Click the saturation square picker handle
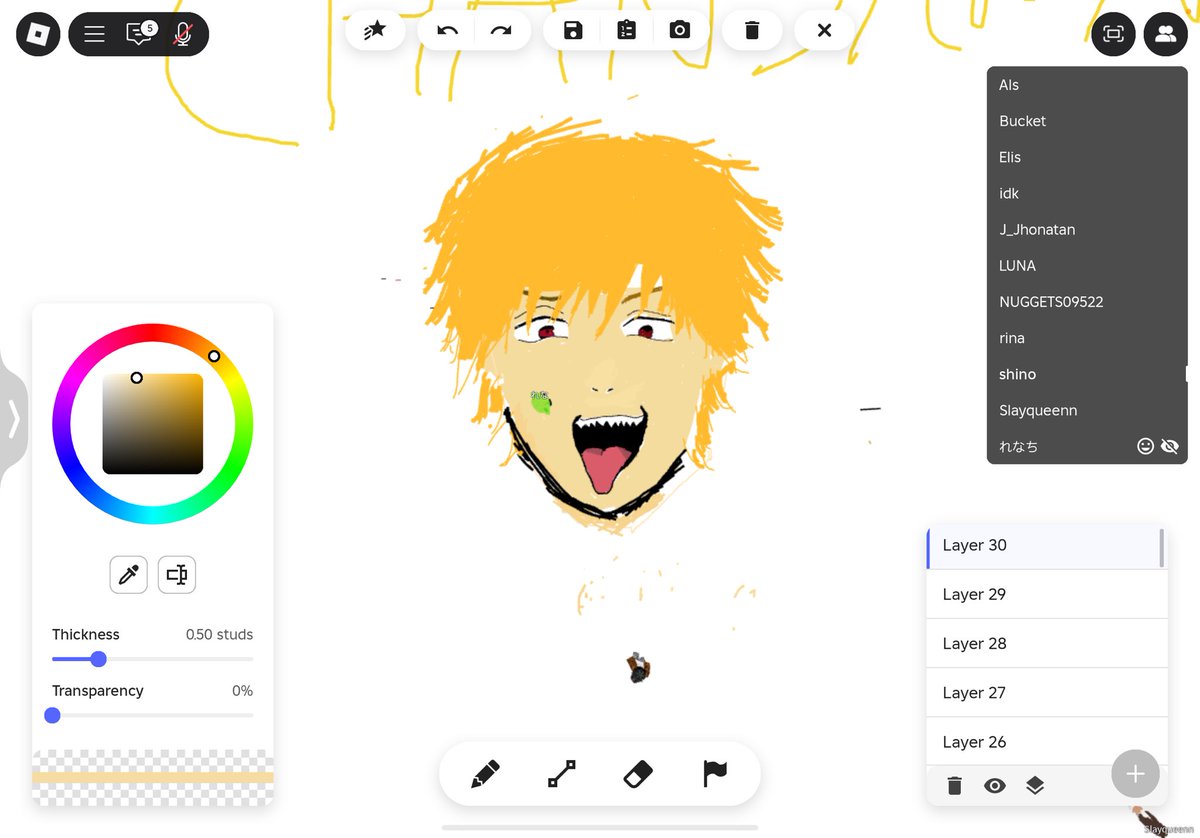Image resolution: width=1200 pixels, height=838 pixels. 137,378
